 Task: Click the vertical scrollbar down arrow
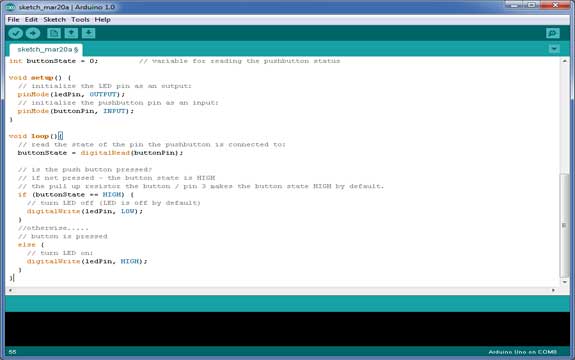tap(564, 282)
